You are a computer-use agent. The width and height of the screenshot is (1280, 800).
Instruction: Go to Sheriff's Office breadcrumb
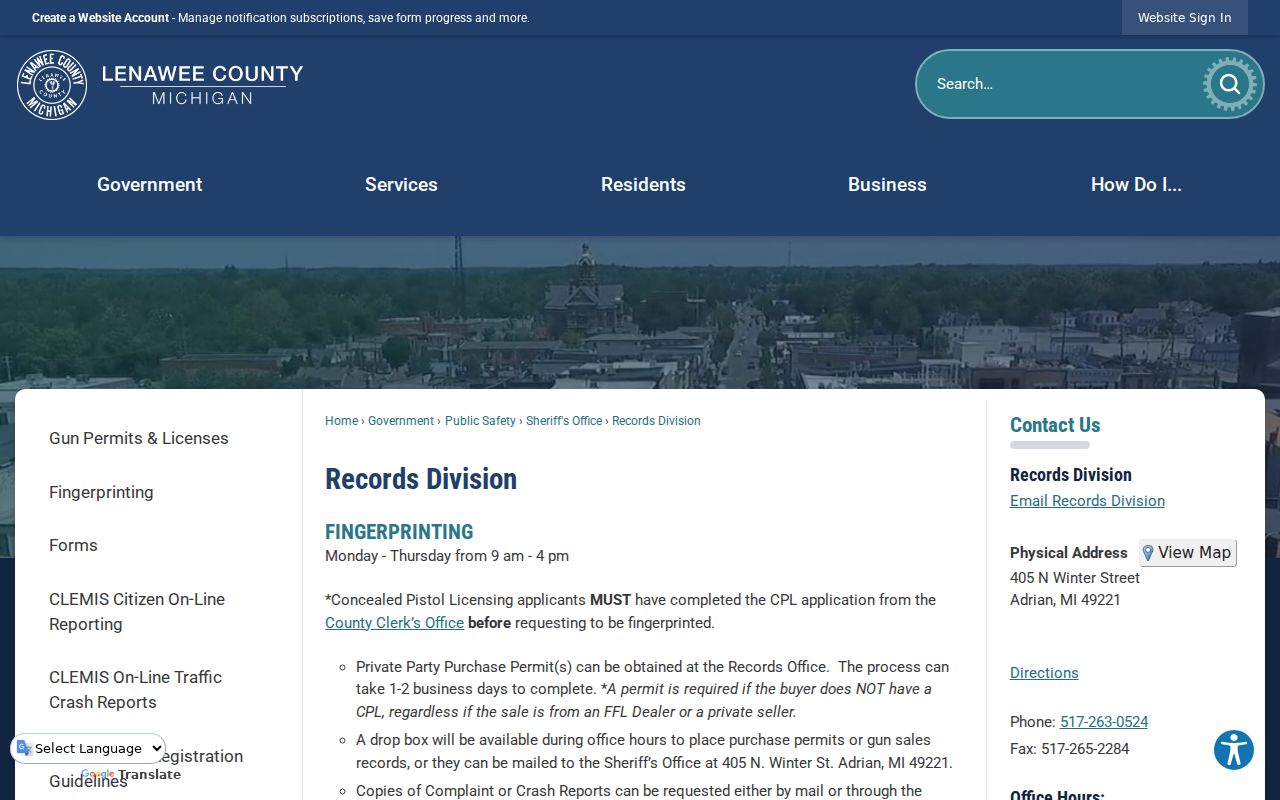point(564,421)
